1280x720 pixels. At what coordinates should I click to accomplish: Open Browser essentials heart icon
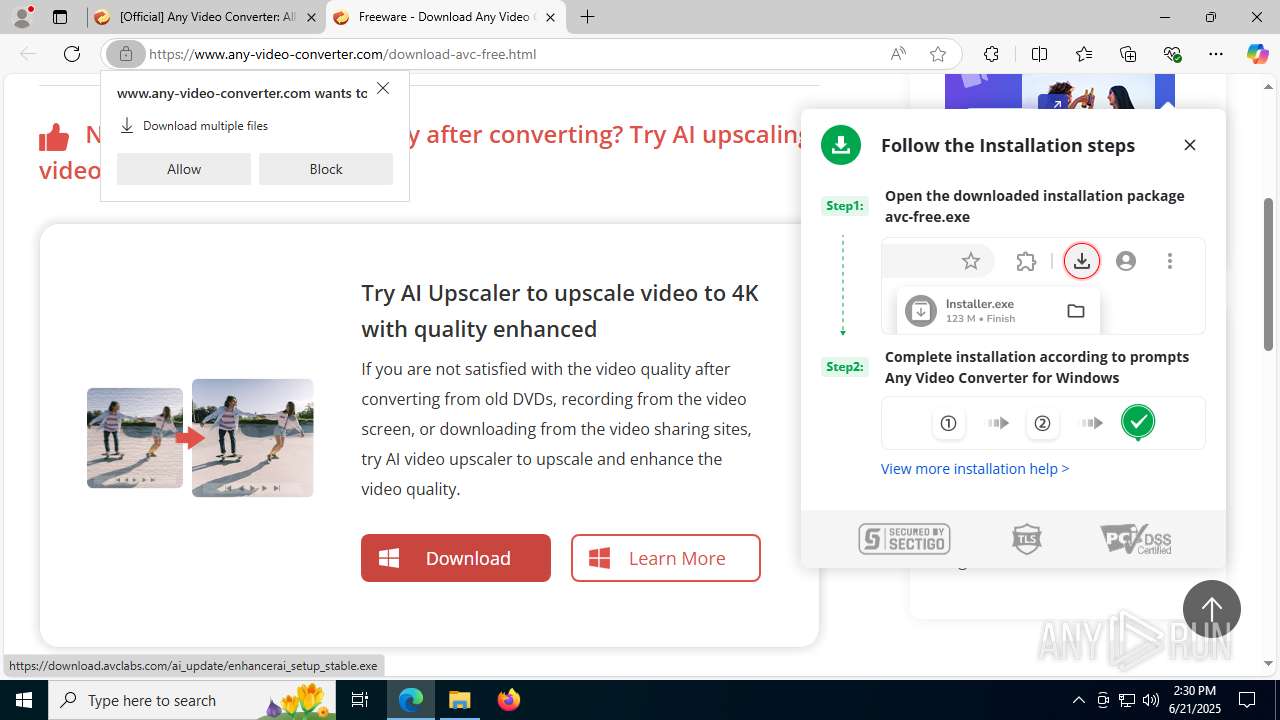[x=1172, y=54]
